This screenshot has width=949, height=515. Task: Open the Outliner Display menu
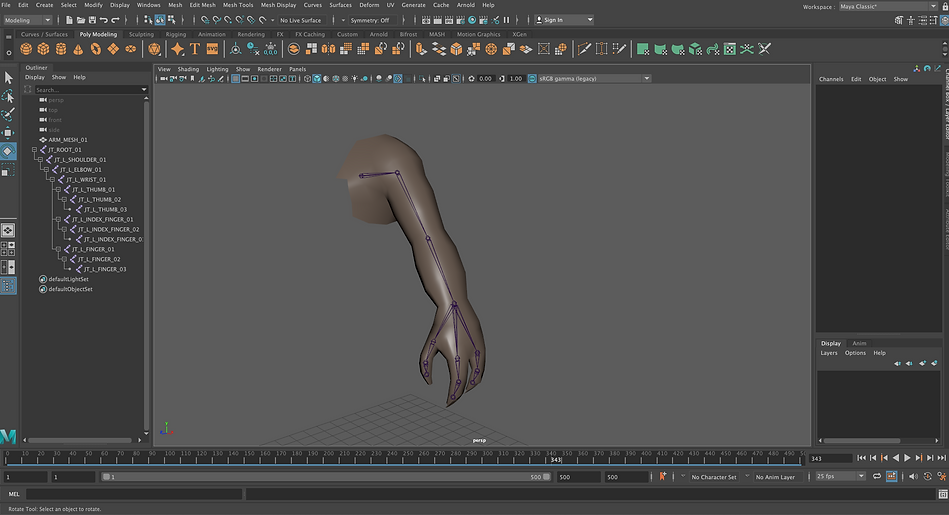(x=34, y=77)
